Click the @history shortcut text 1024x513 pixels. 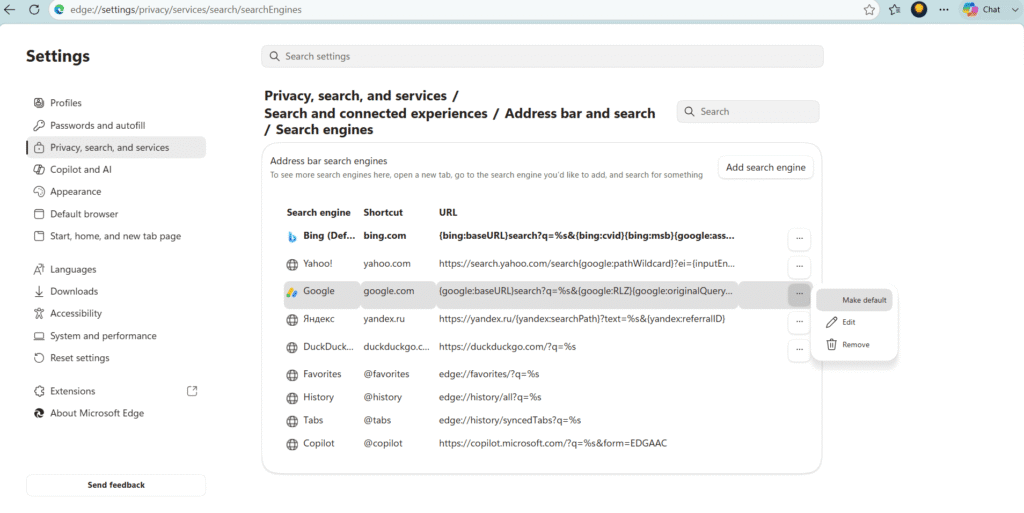coord(383,397)
